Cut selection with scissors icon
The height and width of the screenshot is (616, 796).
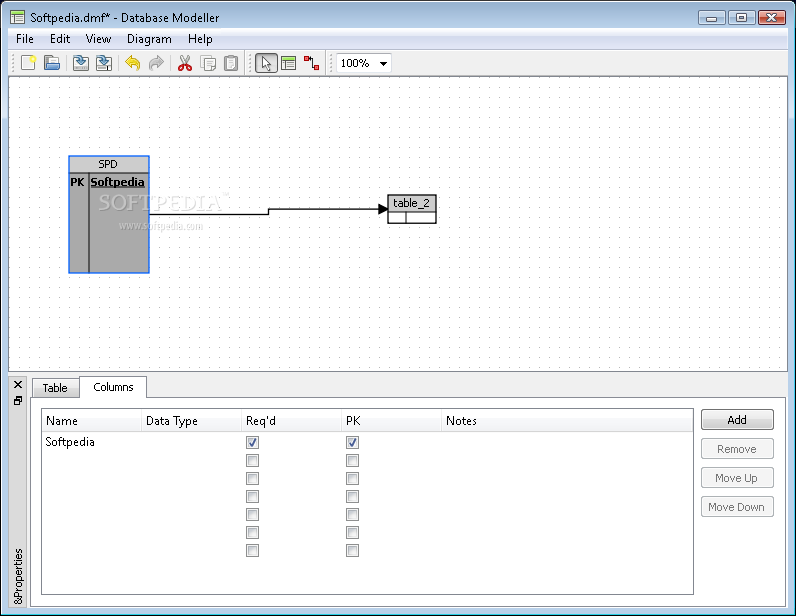tap(185, 63)
